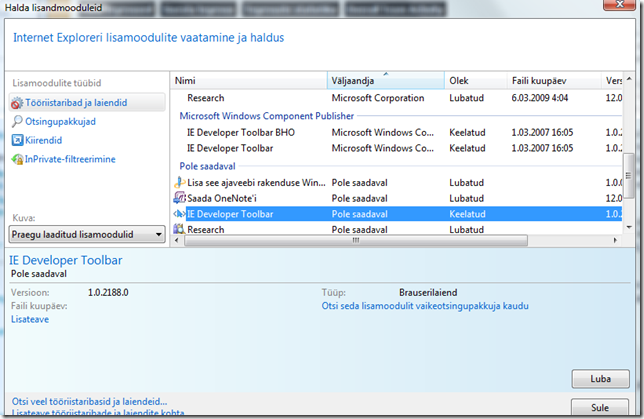The width and height of the screenshot is (644, 419).
Task: Select the IE Developer Toolbar BHO row
Action: 397,132
